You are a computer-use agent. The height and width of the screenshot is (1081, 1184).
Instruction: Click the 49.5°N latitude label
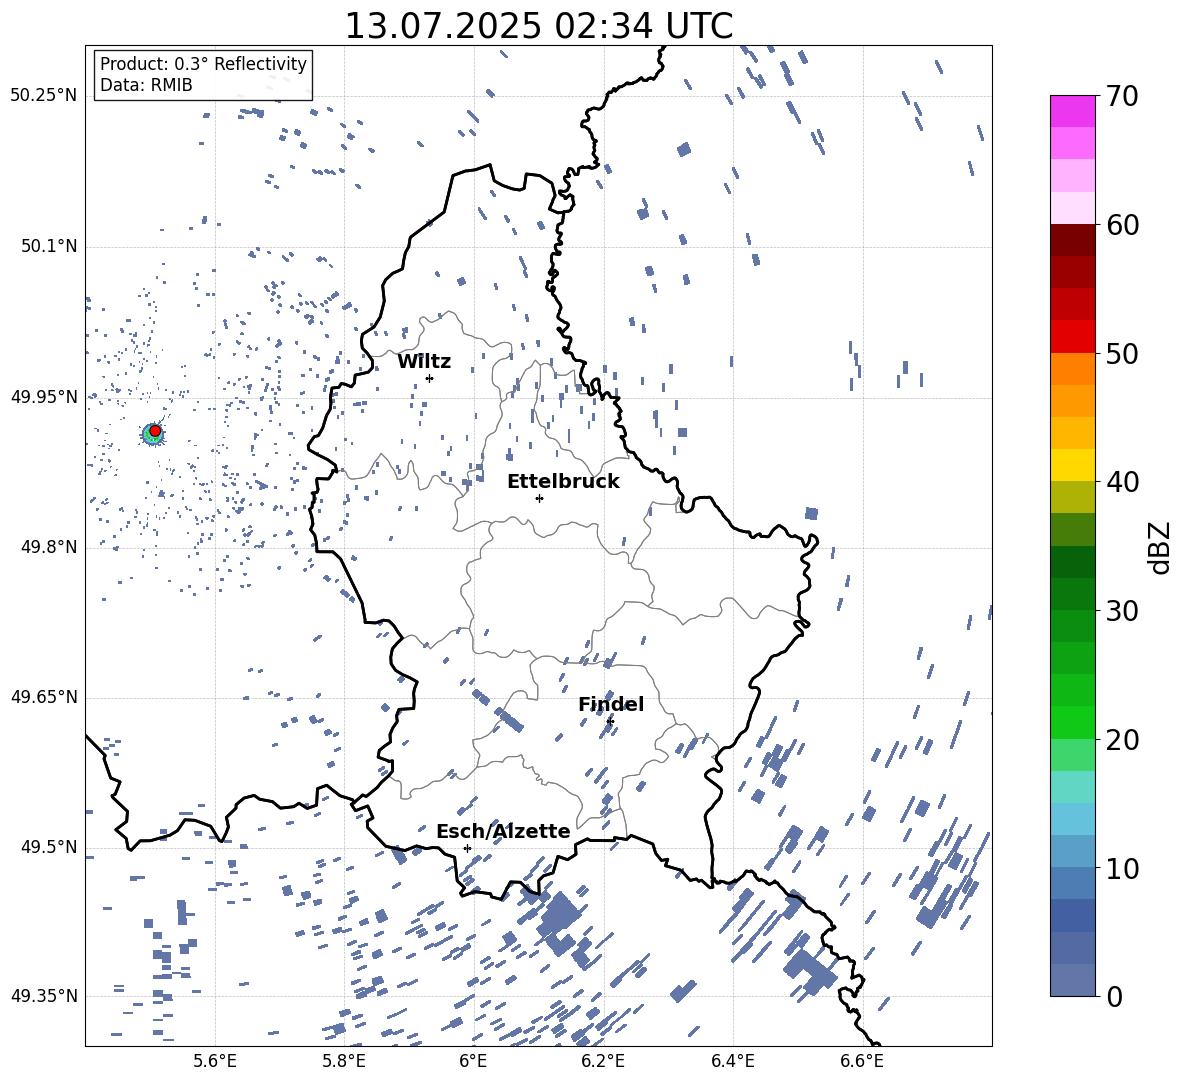(x=48, y=847)
